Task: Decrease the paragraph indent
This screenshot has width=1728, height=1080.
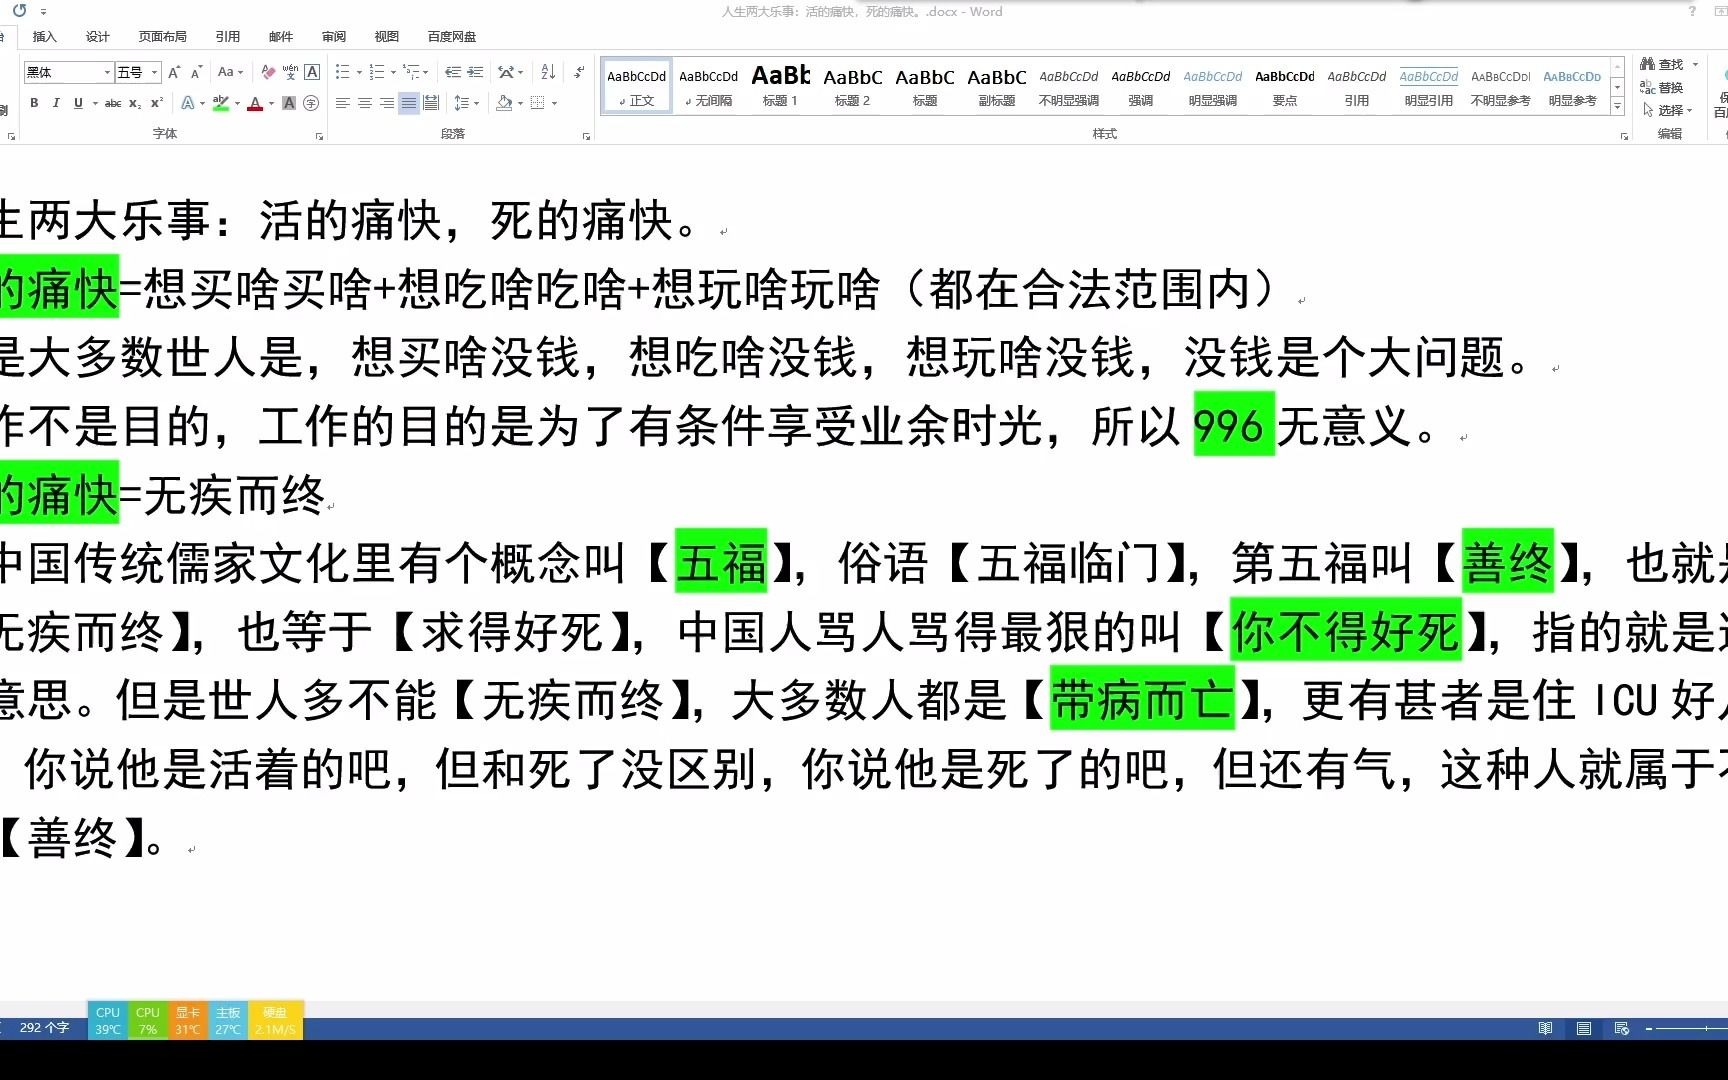Action: (453, 72)
